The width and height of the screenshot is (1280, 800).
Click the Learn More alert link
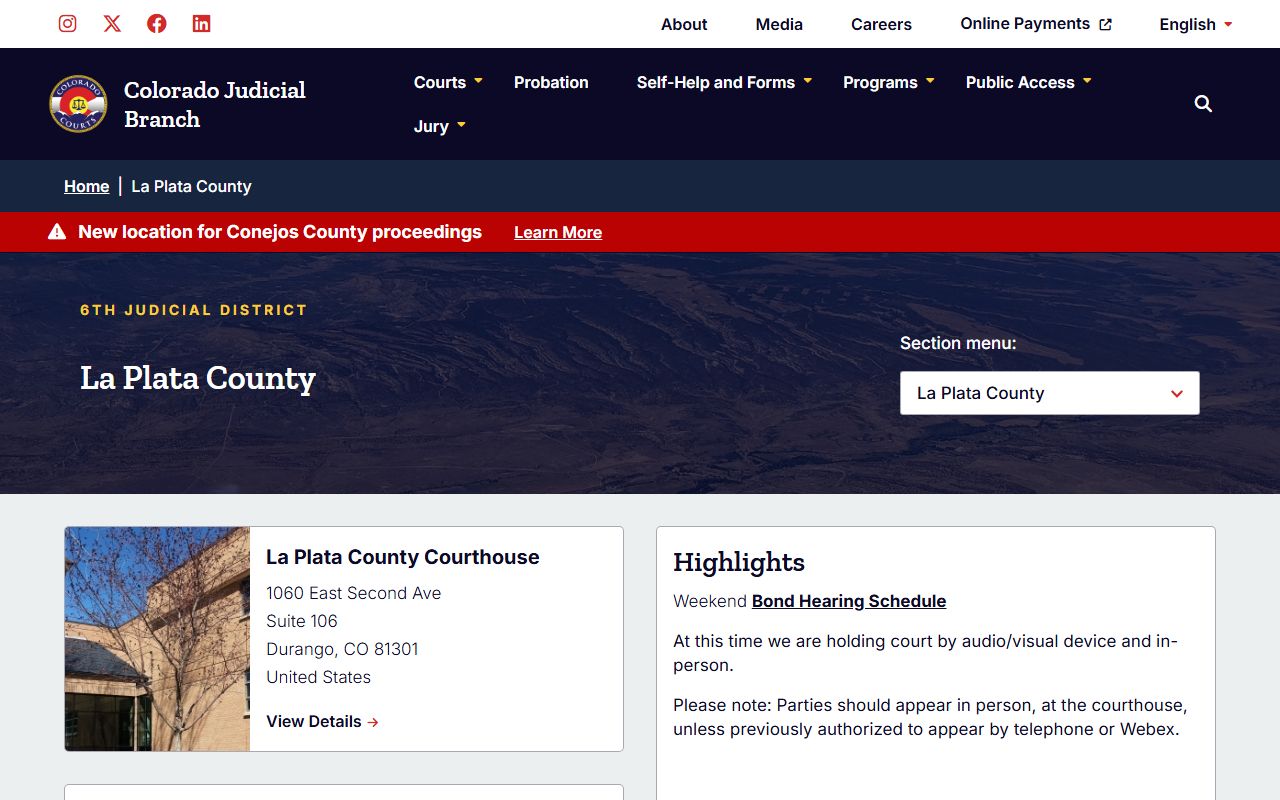[x=558, y=232]
